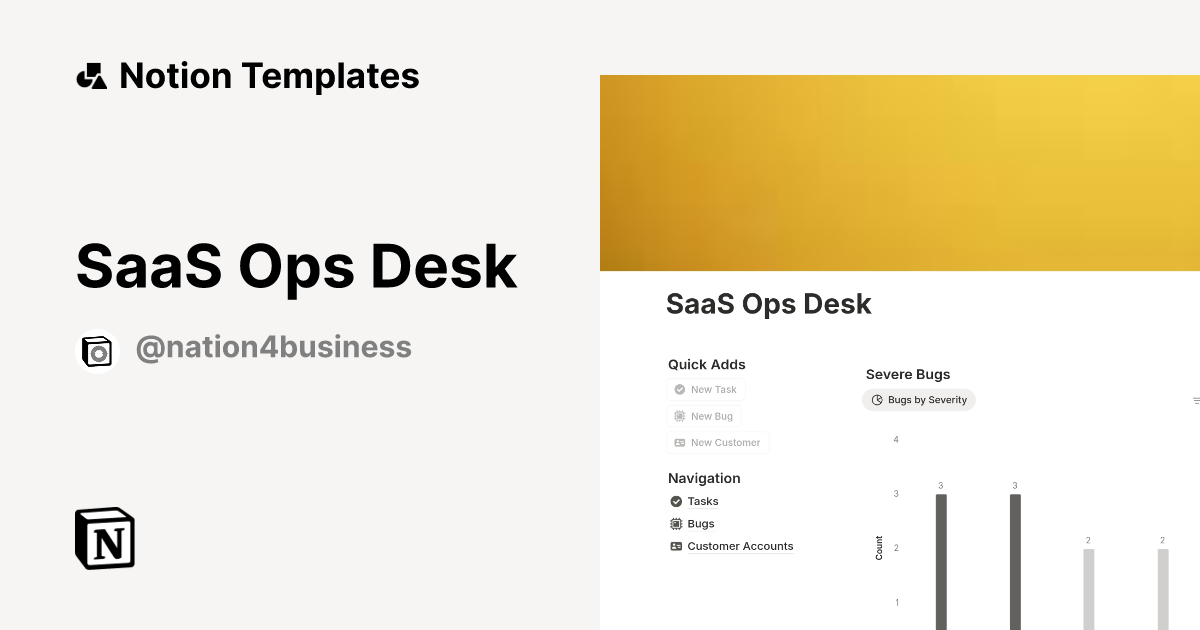Select the Tasks checkmark icon under Navigation
Viewport: 1200px width, 630px height.
[x=676, y=501]
